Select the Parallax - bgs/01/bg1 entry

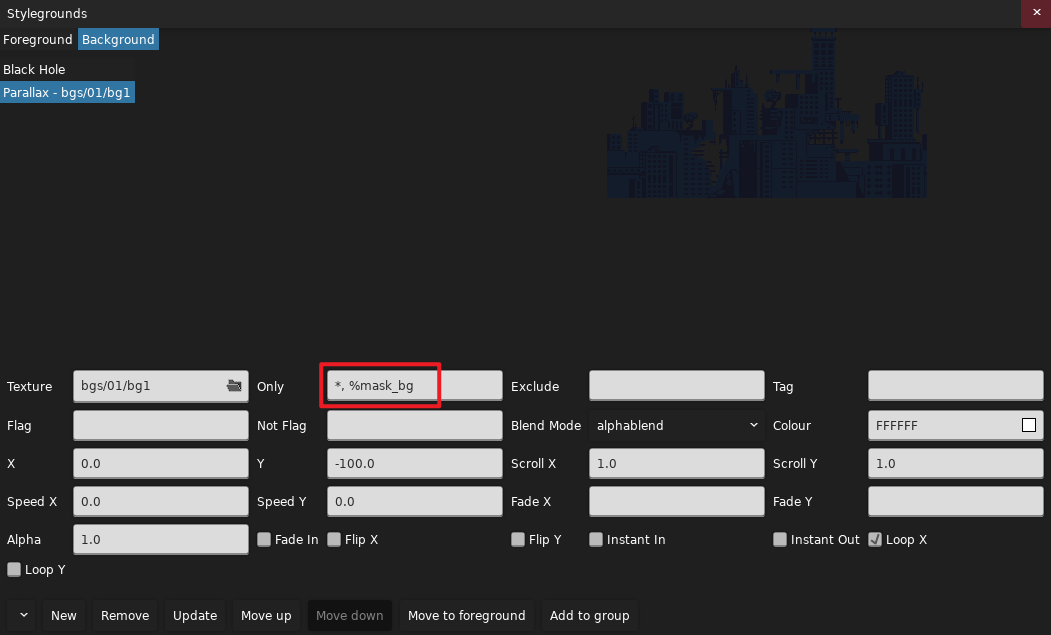coord(67,93)
